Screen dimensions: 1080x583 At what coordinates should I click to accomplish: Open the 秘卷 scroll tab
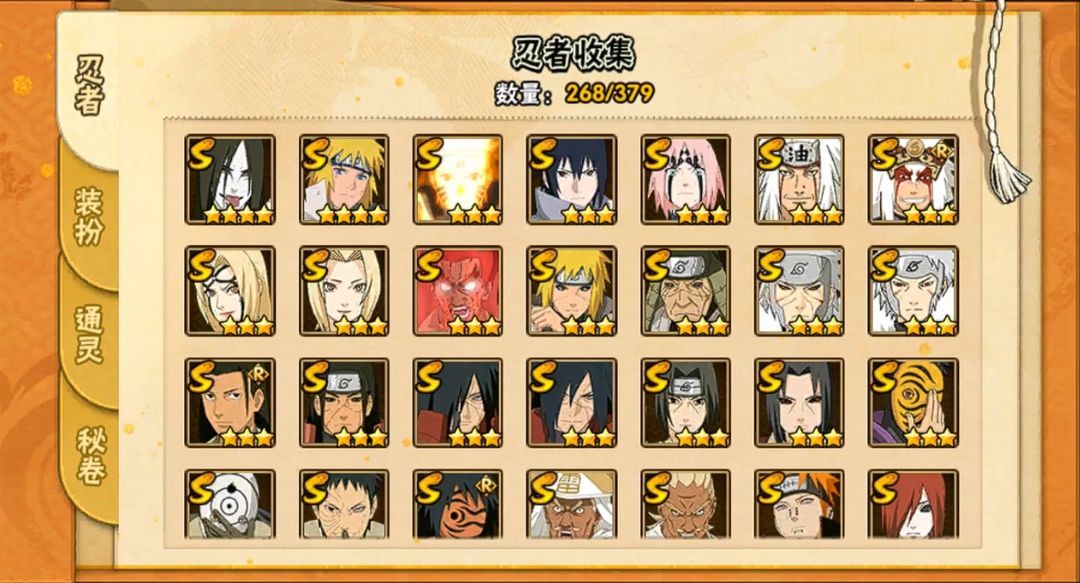[x=90, y=456]
